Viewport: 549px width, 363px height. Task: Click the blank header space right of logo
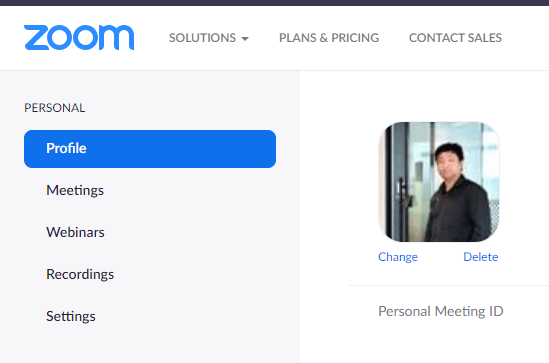pos(151,37)
